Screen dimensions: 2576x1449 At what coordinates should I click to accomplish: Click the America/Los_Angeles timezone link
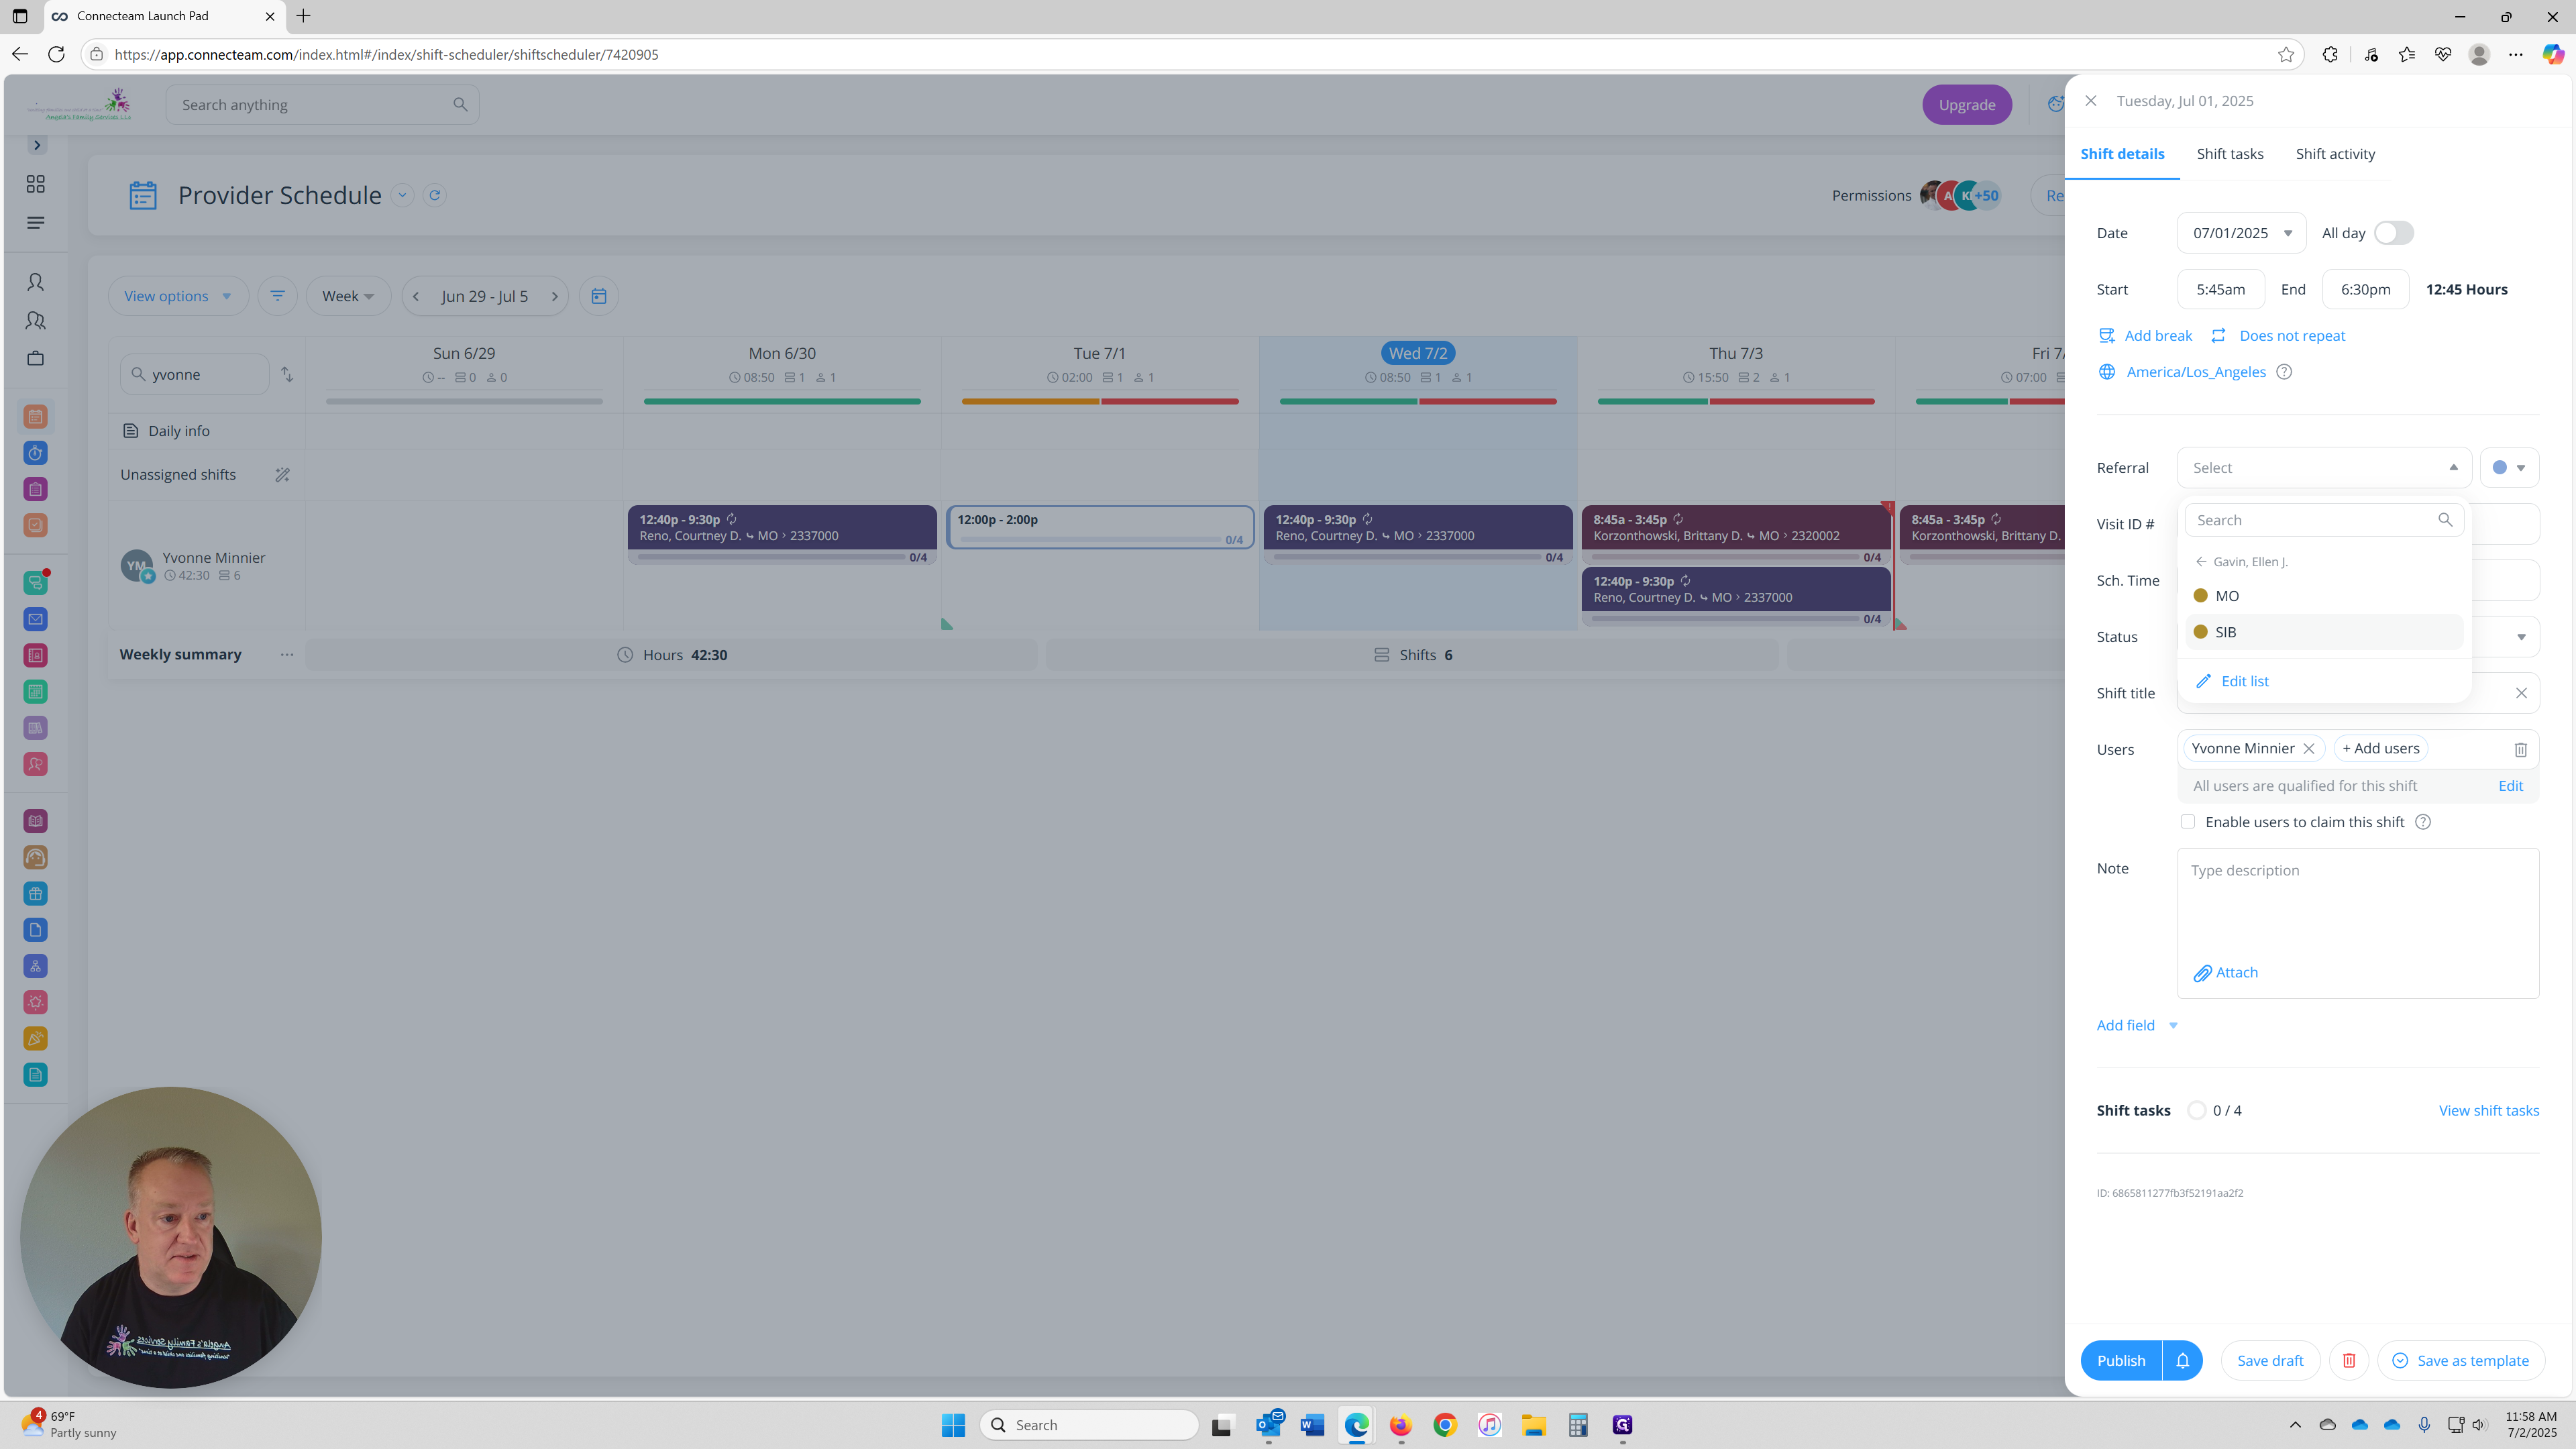2195,372
